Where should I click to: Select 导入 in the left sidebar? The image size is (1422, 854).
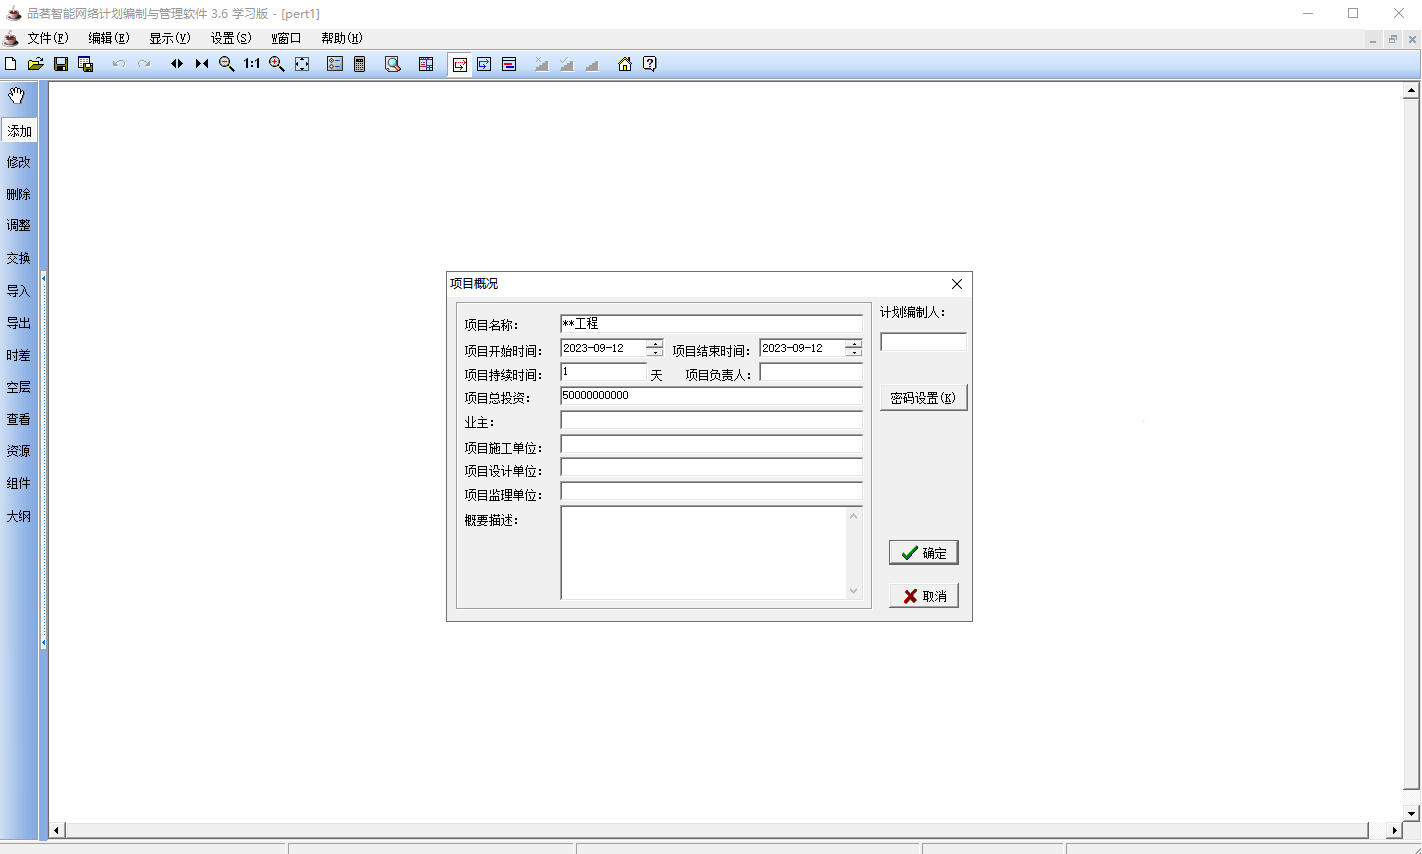19,291
